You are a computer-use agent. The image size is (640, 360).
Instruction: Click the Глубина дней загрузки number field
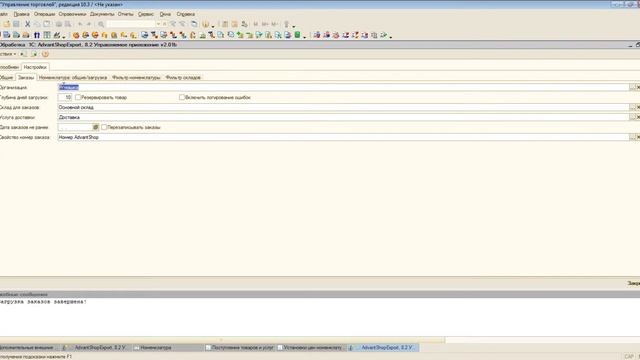pos(65,97)
